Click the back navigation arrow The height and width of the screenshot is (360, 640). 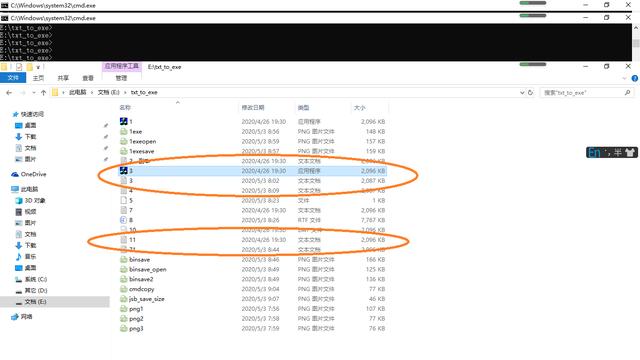click(x=9, y=93)
